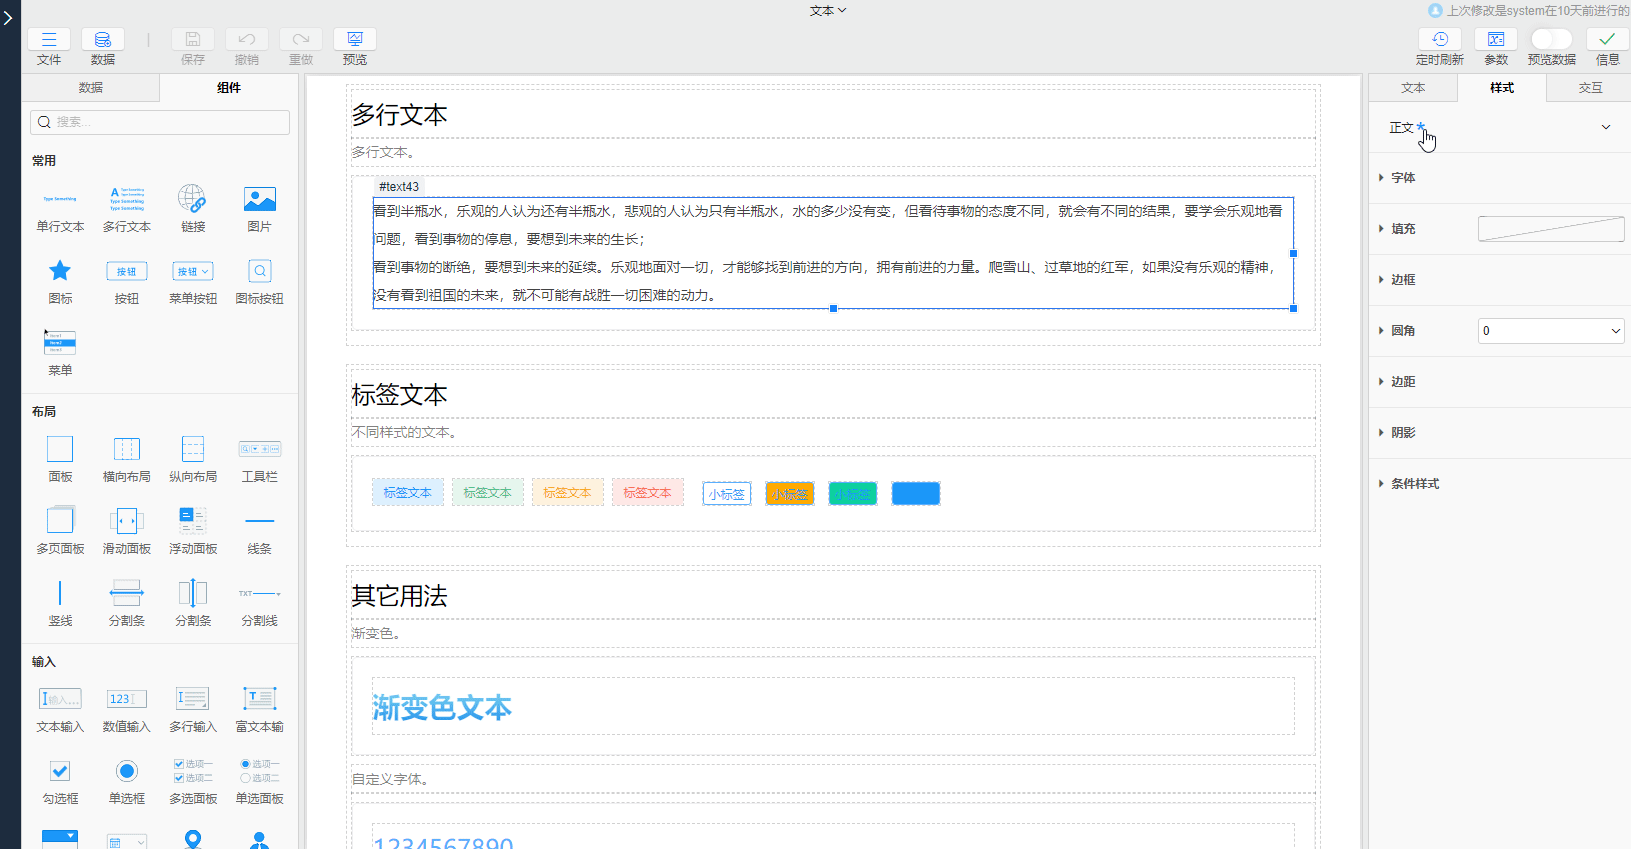The image size is (1631, 849).
Task: Toggle the preview data switch
Action: [1551, 39]
